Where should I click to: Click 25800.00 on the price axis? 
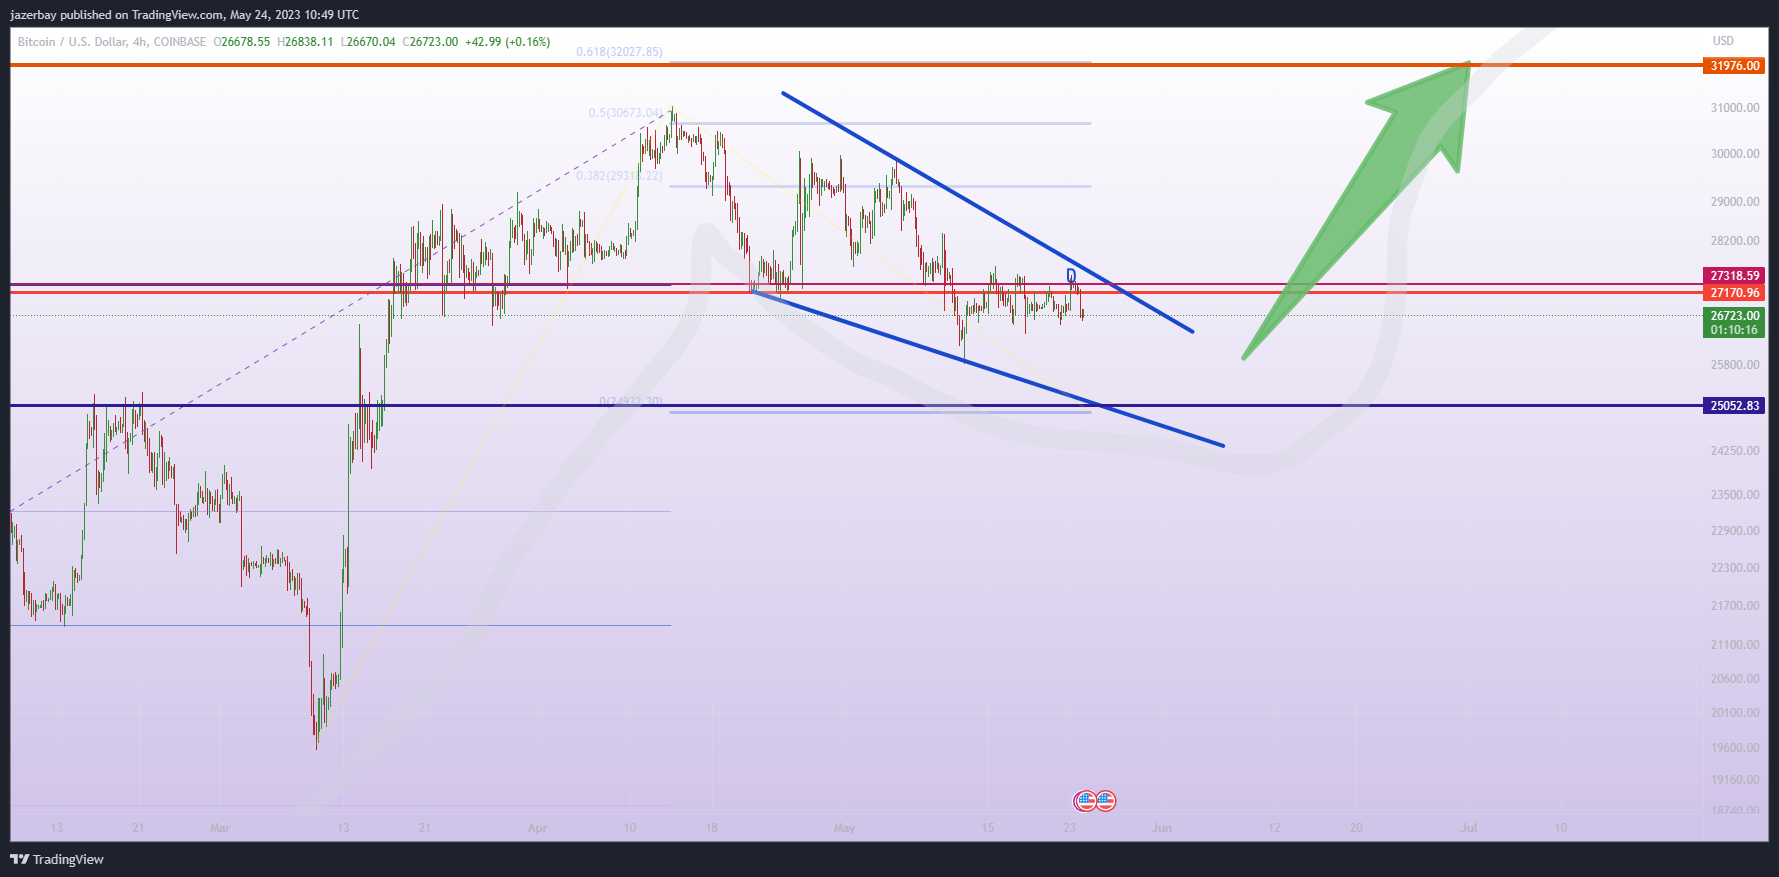(1735, 365)
